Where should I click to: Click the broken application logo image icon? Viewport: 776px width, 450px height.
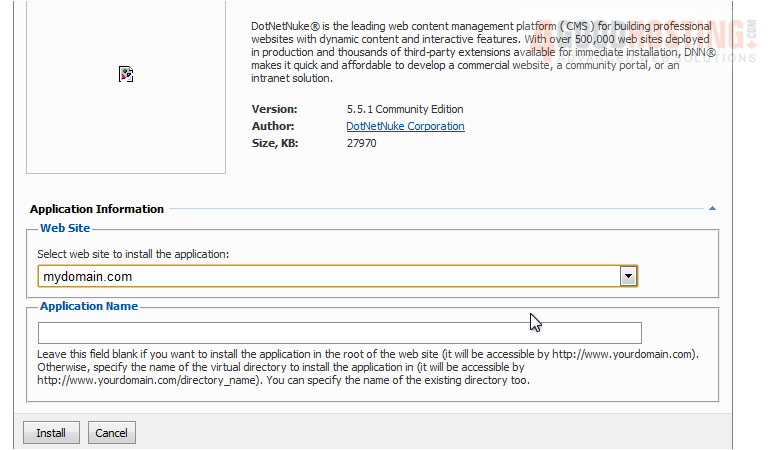(126, 74)
